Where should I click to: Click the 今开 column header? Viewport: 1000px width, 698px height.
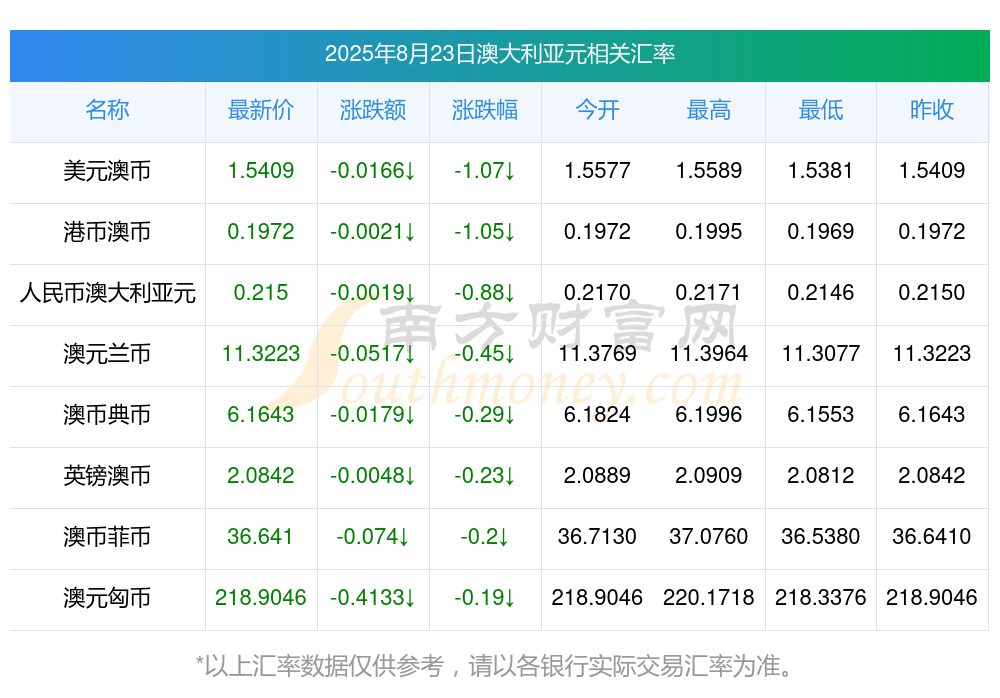tap(597, 110)
